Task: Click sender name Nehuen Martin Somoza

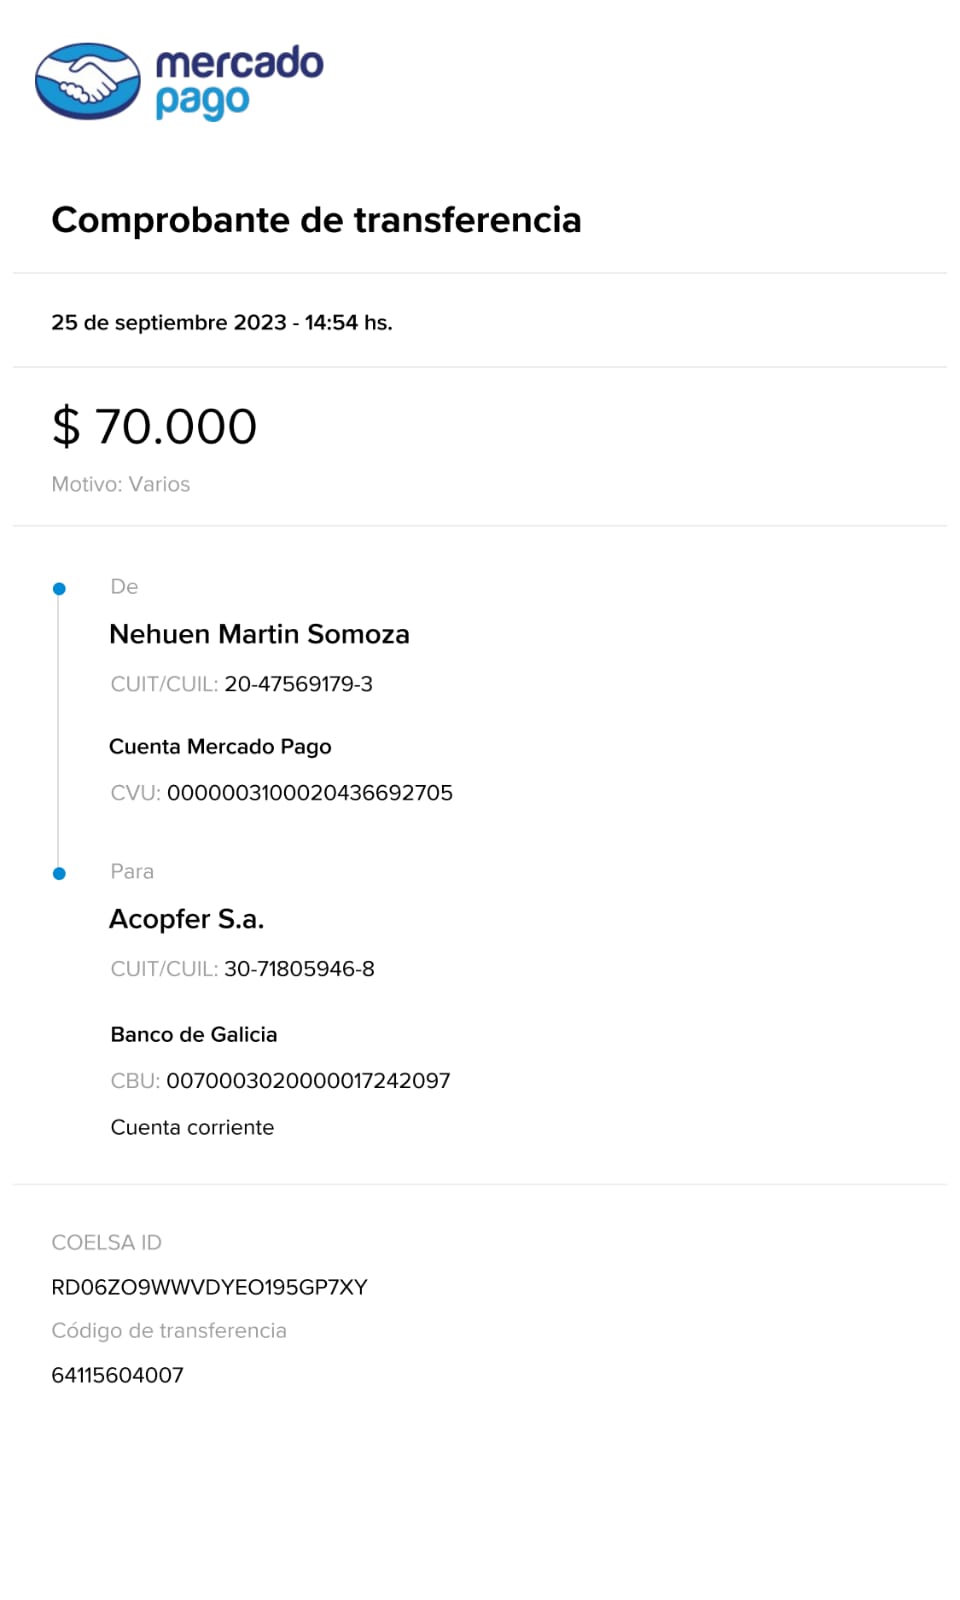Action: pos(259,635)
